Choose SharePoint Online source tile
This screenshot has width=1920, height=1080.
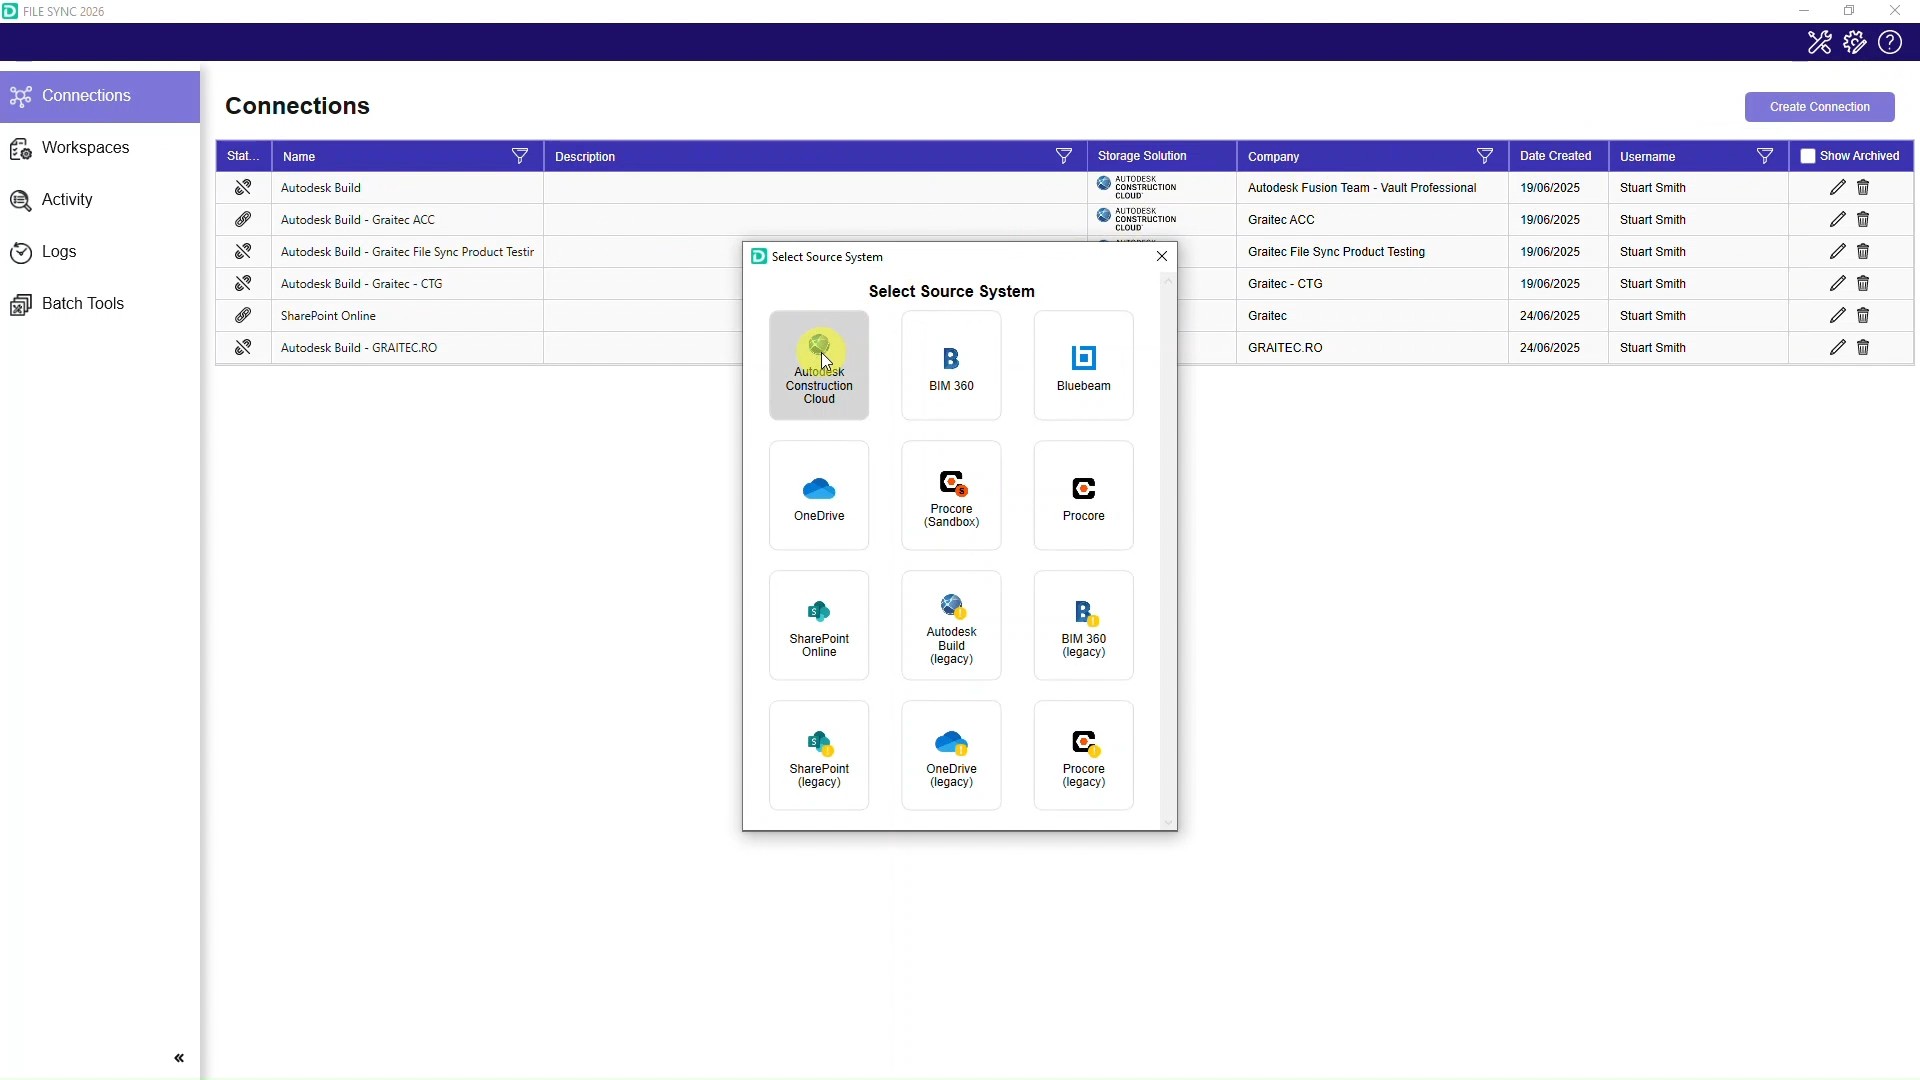click(819, 626)
